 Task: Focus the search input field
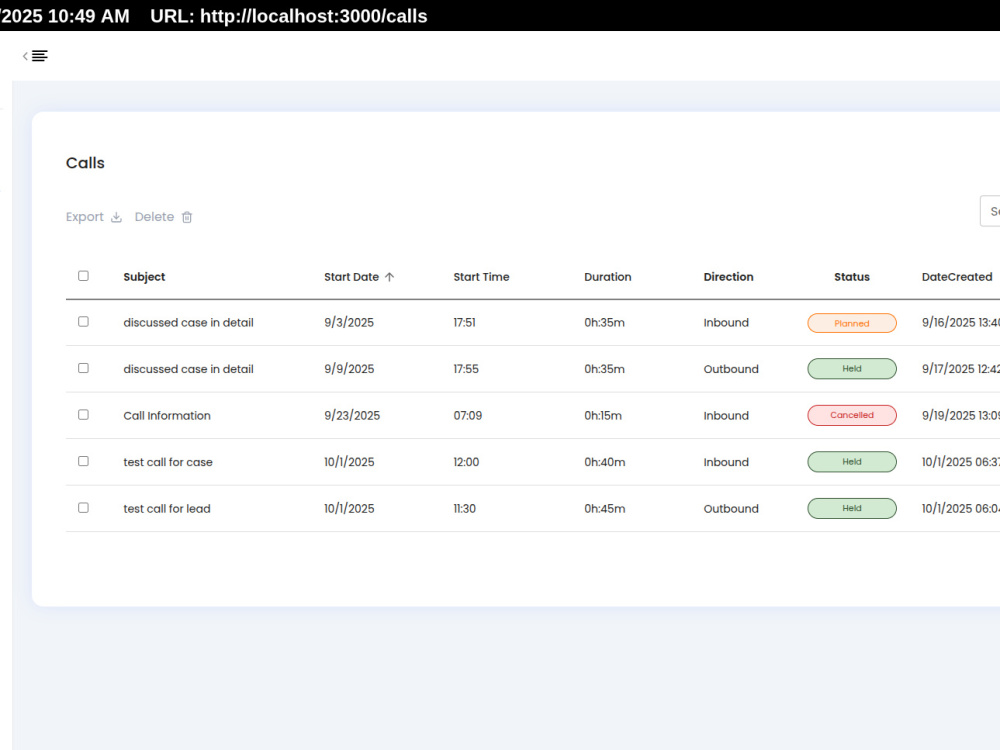(990, 211)
